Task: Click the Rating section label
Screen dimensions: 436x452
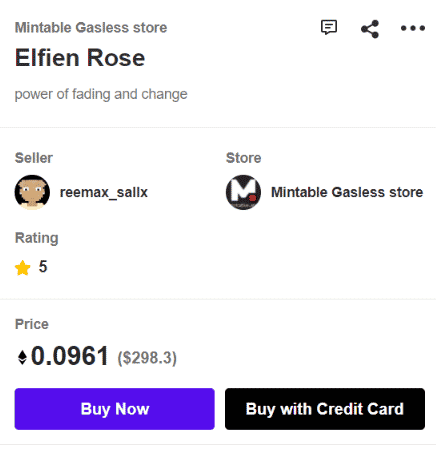Action: (x=37, y=238)
